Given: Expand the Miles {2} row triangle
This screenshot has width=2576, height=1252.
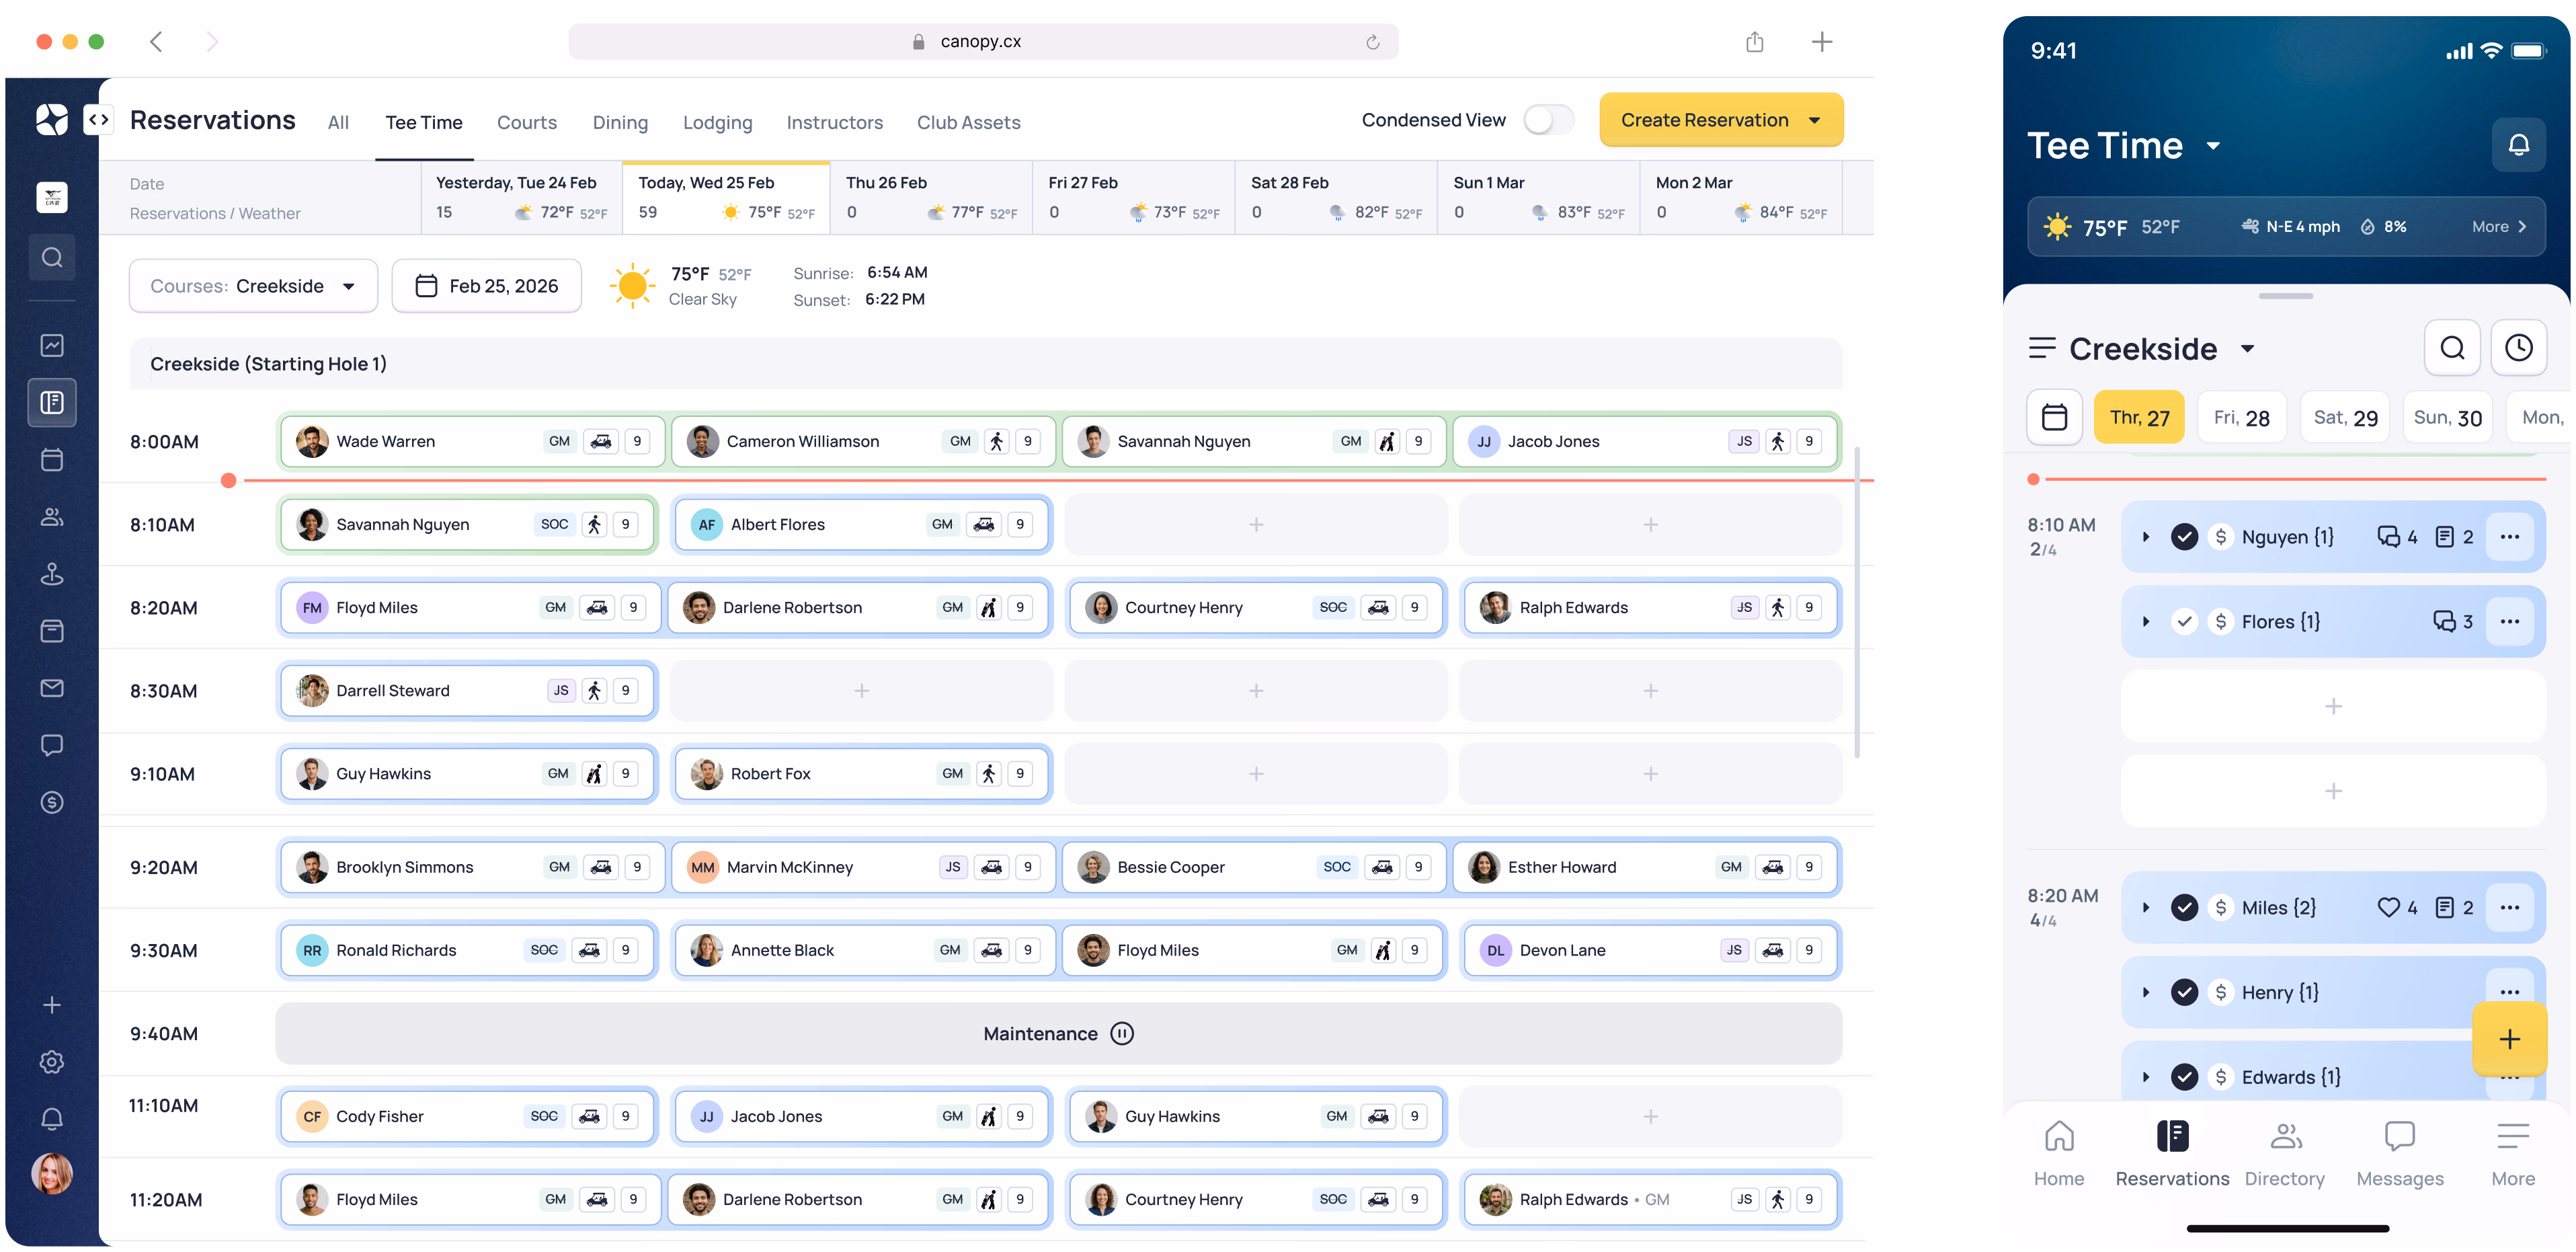Looking at the screenshot, I should click(2146, 908).
